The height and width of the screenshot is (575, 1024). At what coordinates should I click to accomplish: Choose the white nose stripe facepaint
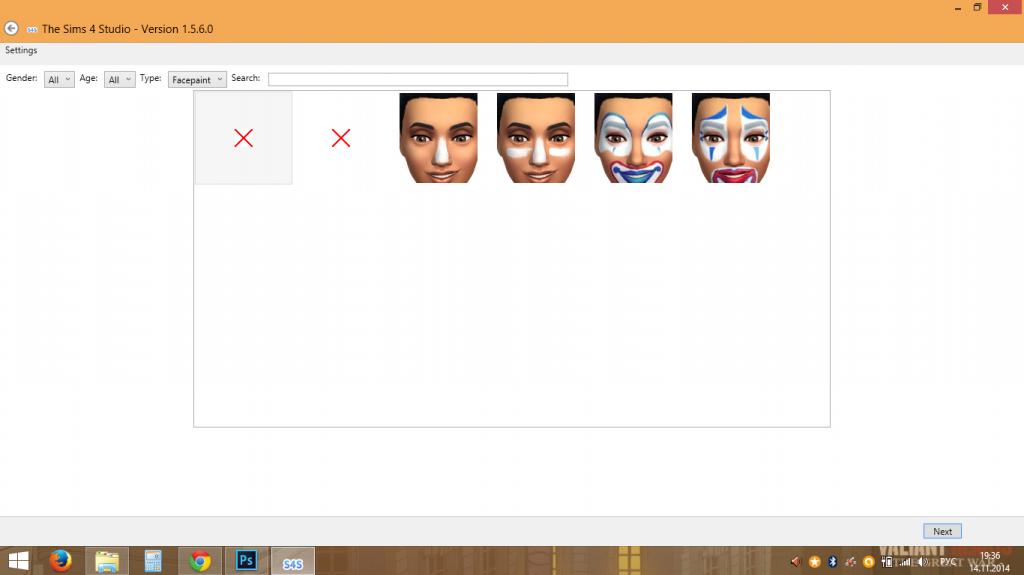438,138
